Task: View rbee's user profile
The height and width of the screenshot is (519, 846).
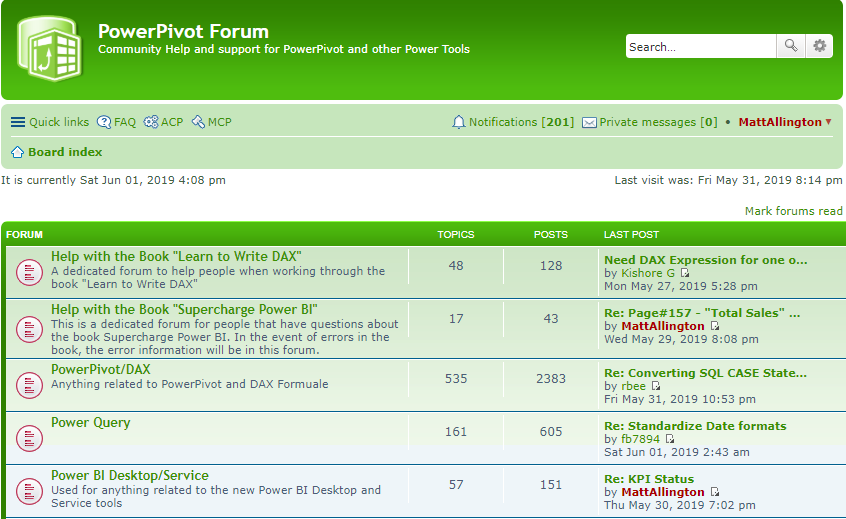Action: click(x=633, y=386)
